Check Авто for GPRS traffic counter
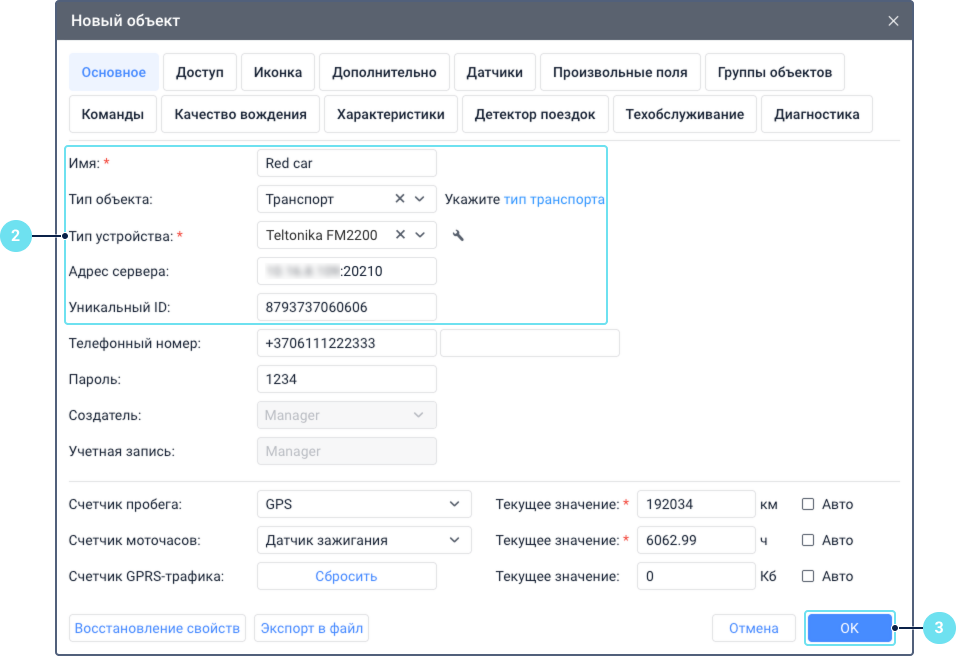Viewport: 956px width, 656px height. (x=808, y=577)
